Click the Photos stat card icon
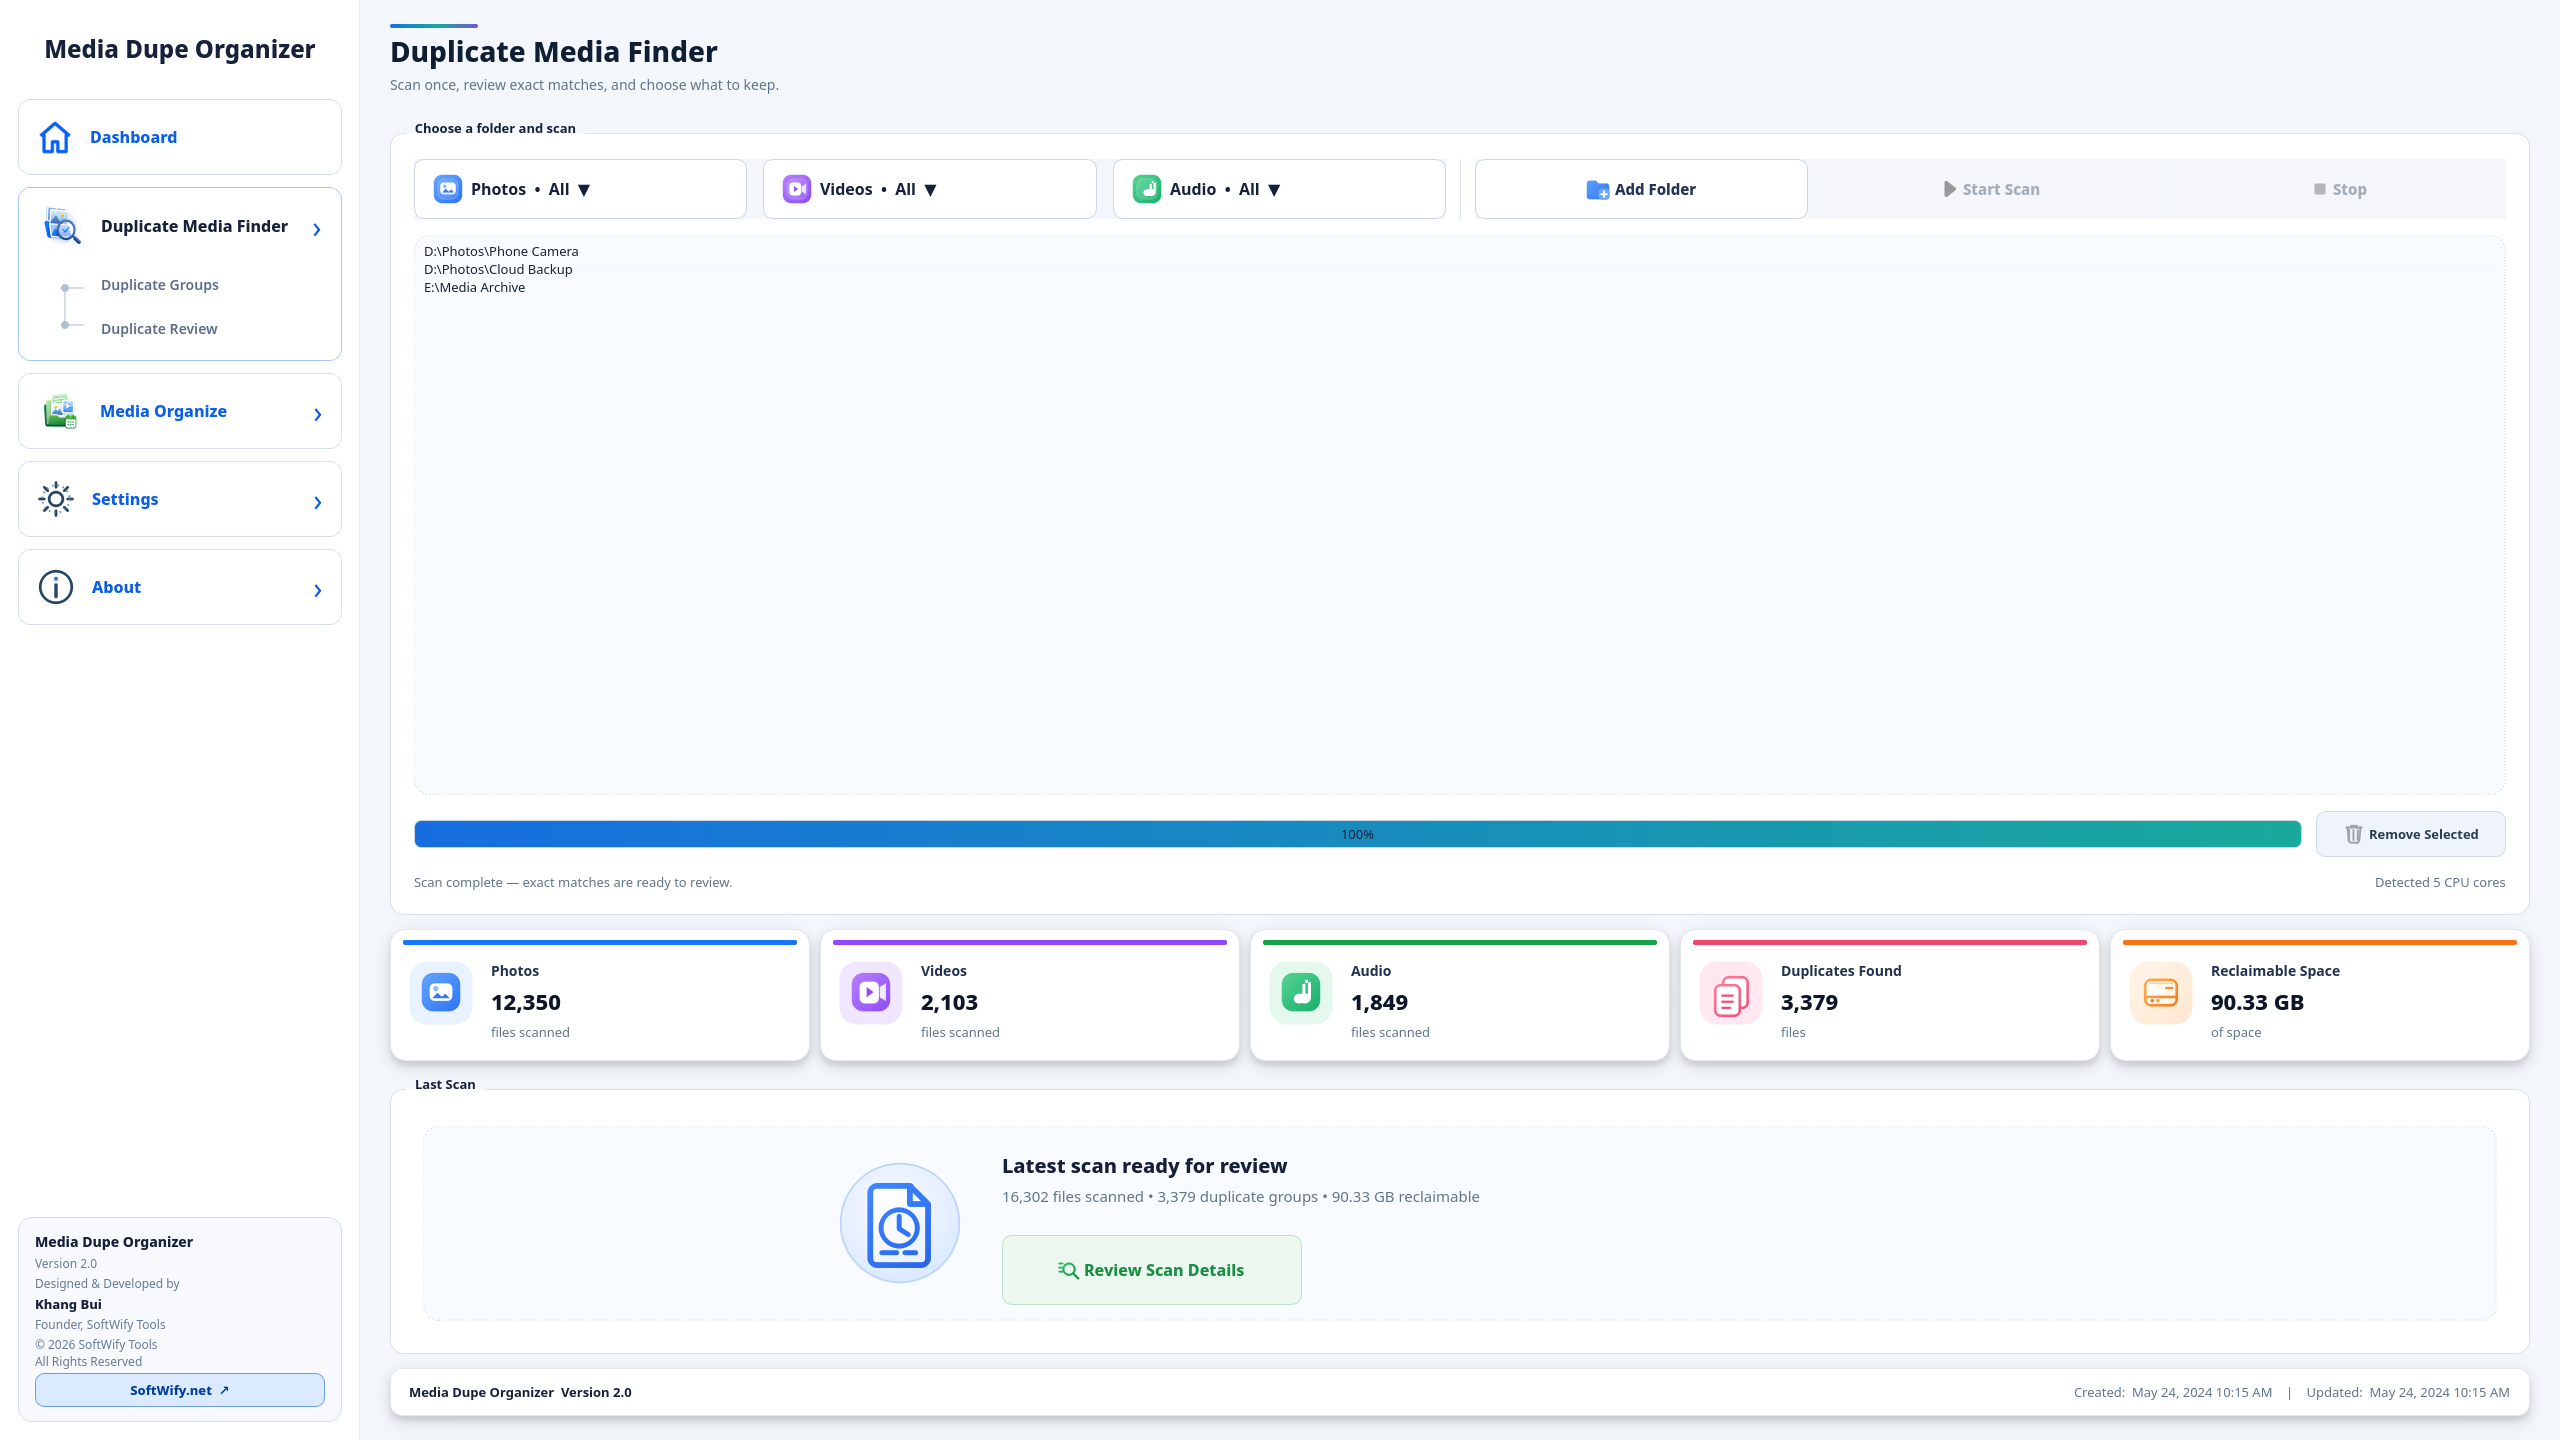The height and width of the screenshot is (1440, 2560). click(441, 993)
